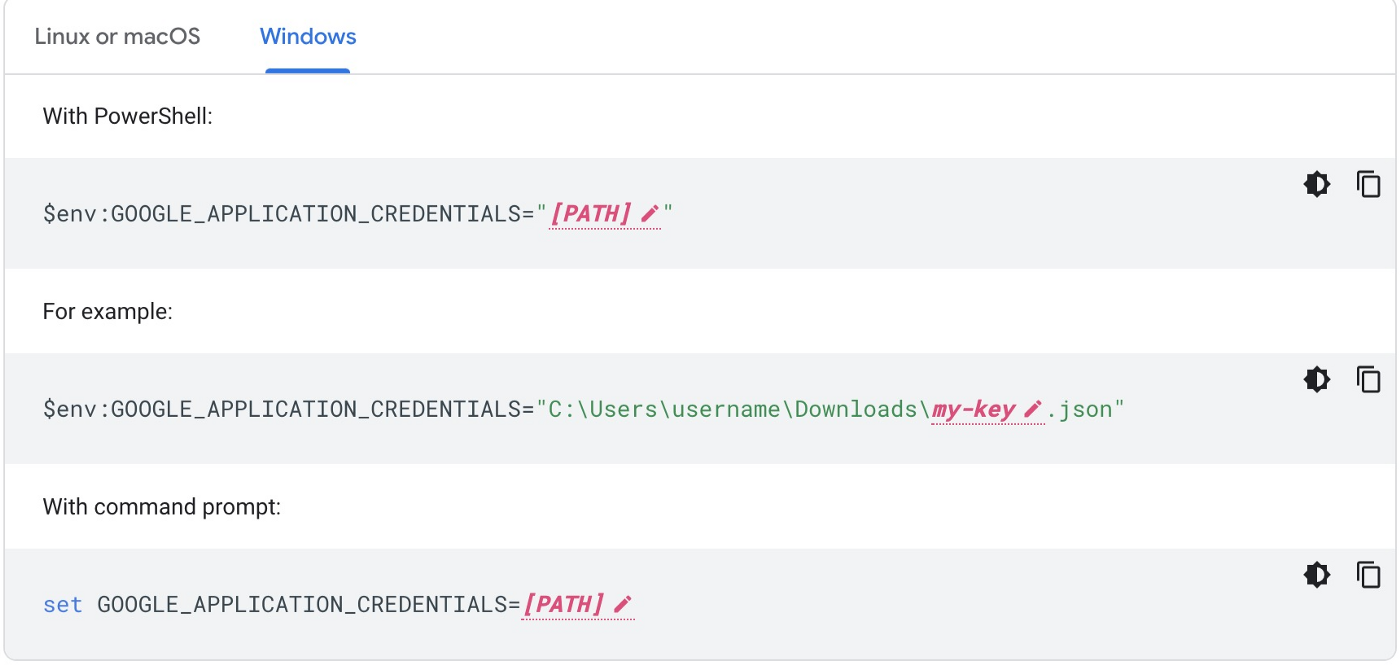Select the Windows tab
This screenshot has width=1400, height=669.
coord(308,37)
